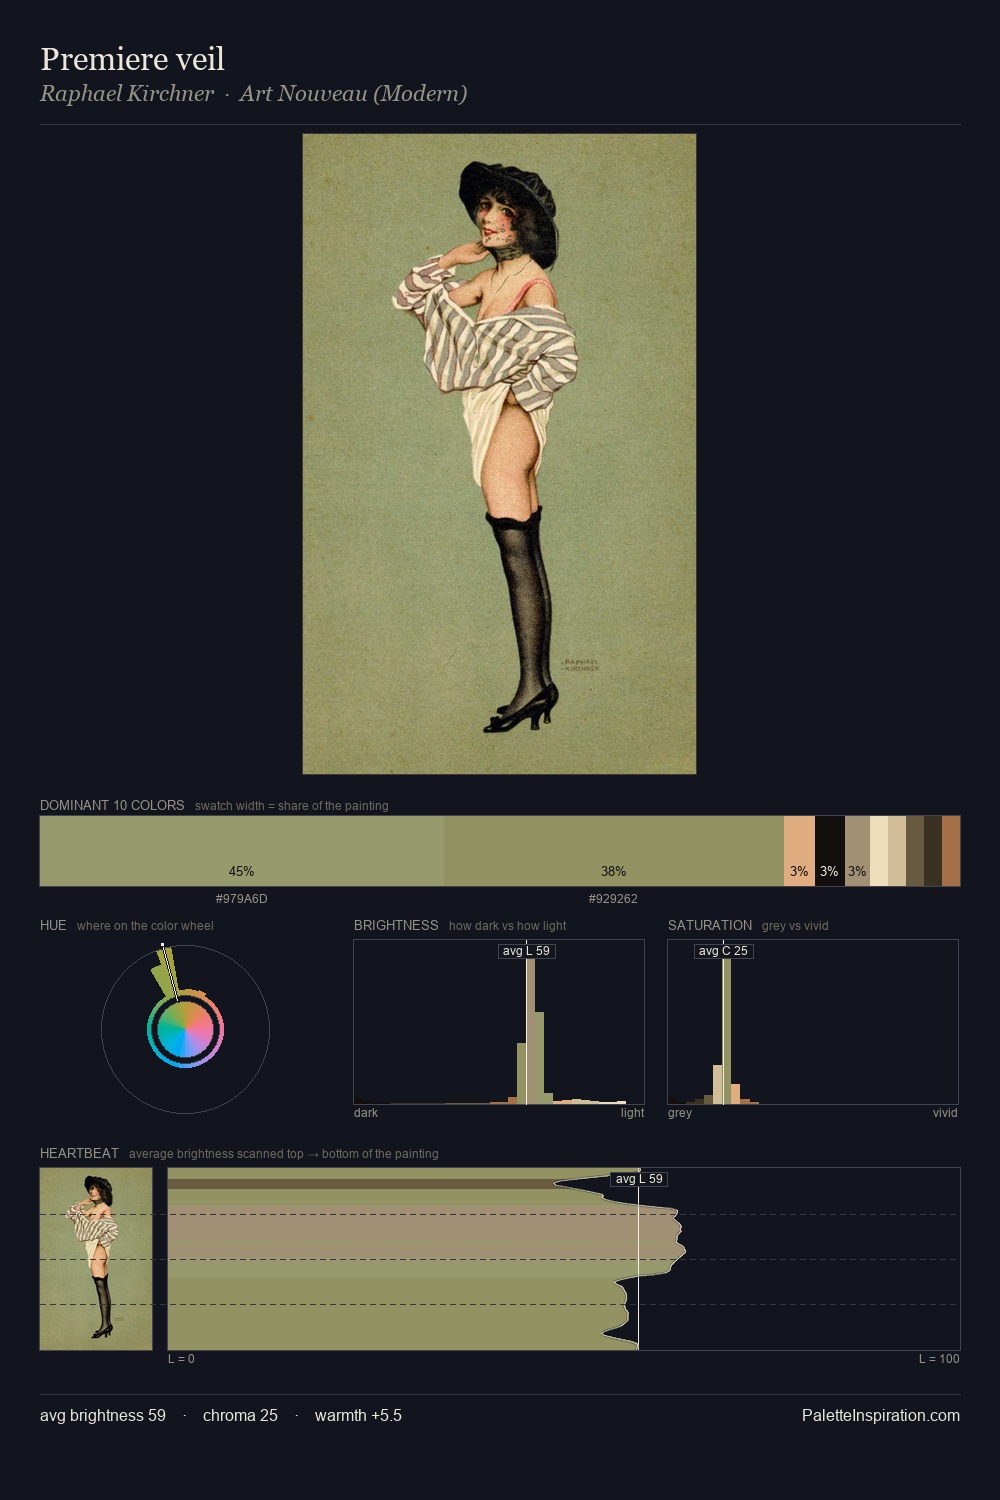The image size is (1000, 1500).
Task: Select the peach 3% swatch
Action: [799, 851]
